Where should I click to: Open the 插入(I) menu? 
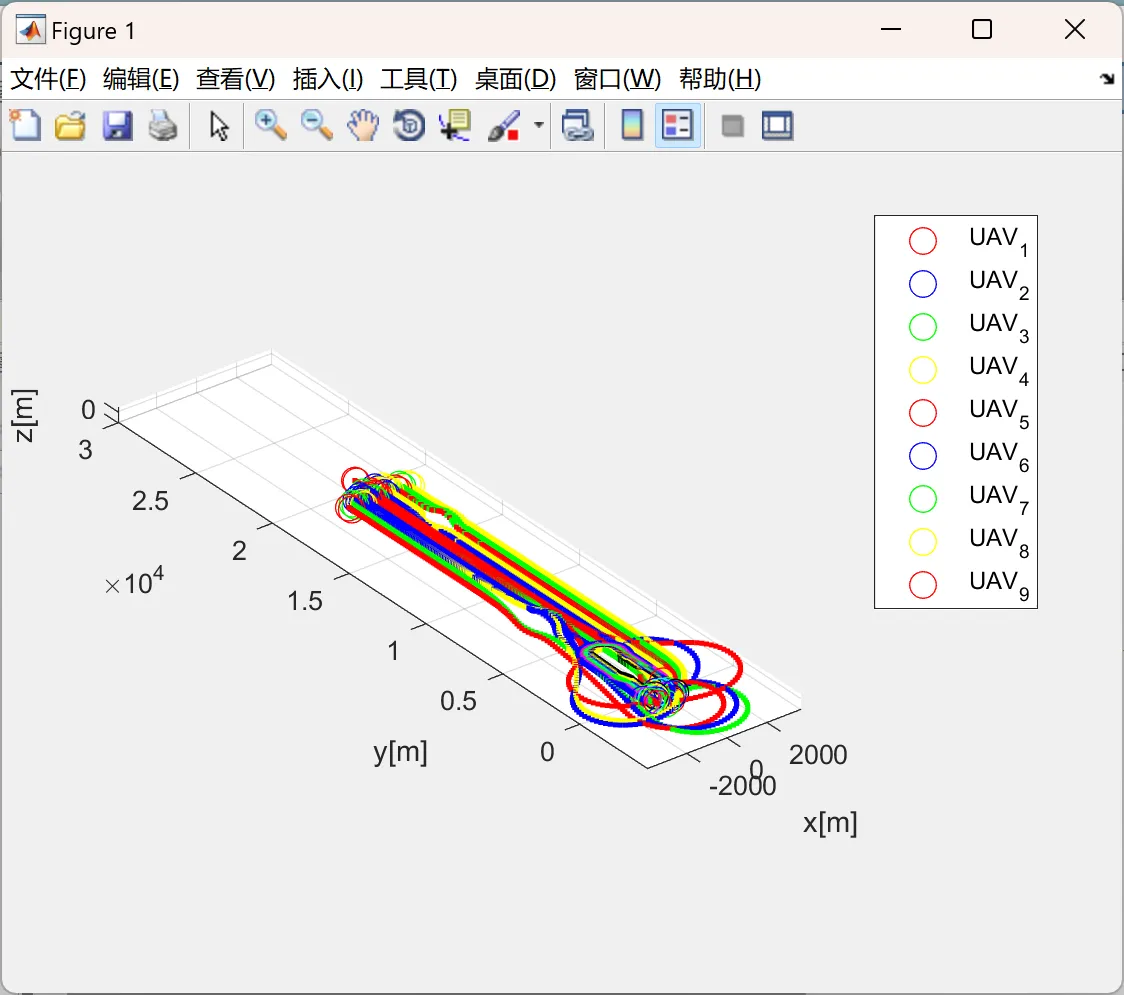click(x=328, y=79)
